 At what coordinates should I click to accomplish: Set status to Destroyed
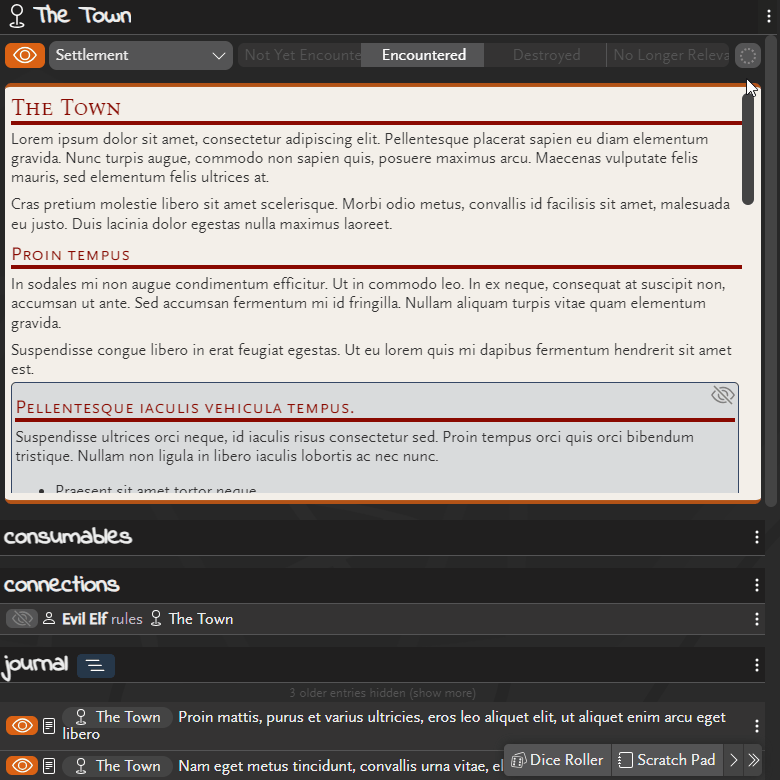(546, 56)
